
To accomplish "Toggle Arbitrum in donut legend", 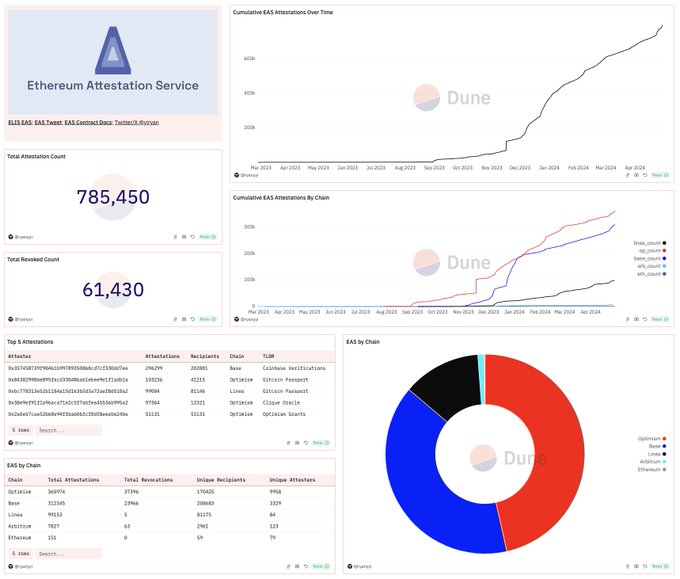I will (x=653, y=461).
